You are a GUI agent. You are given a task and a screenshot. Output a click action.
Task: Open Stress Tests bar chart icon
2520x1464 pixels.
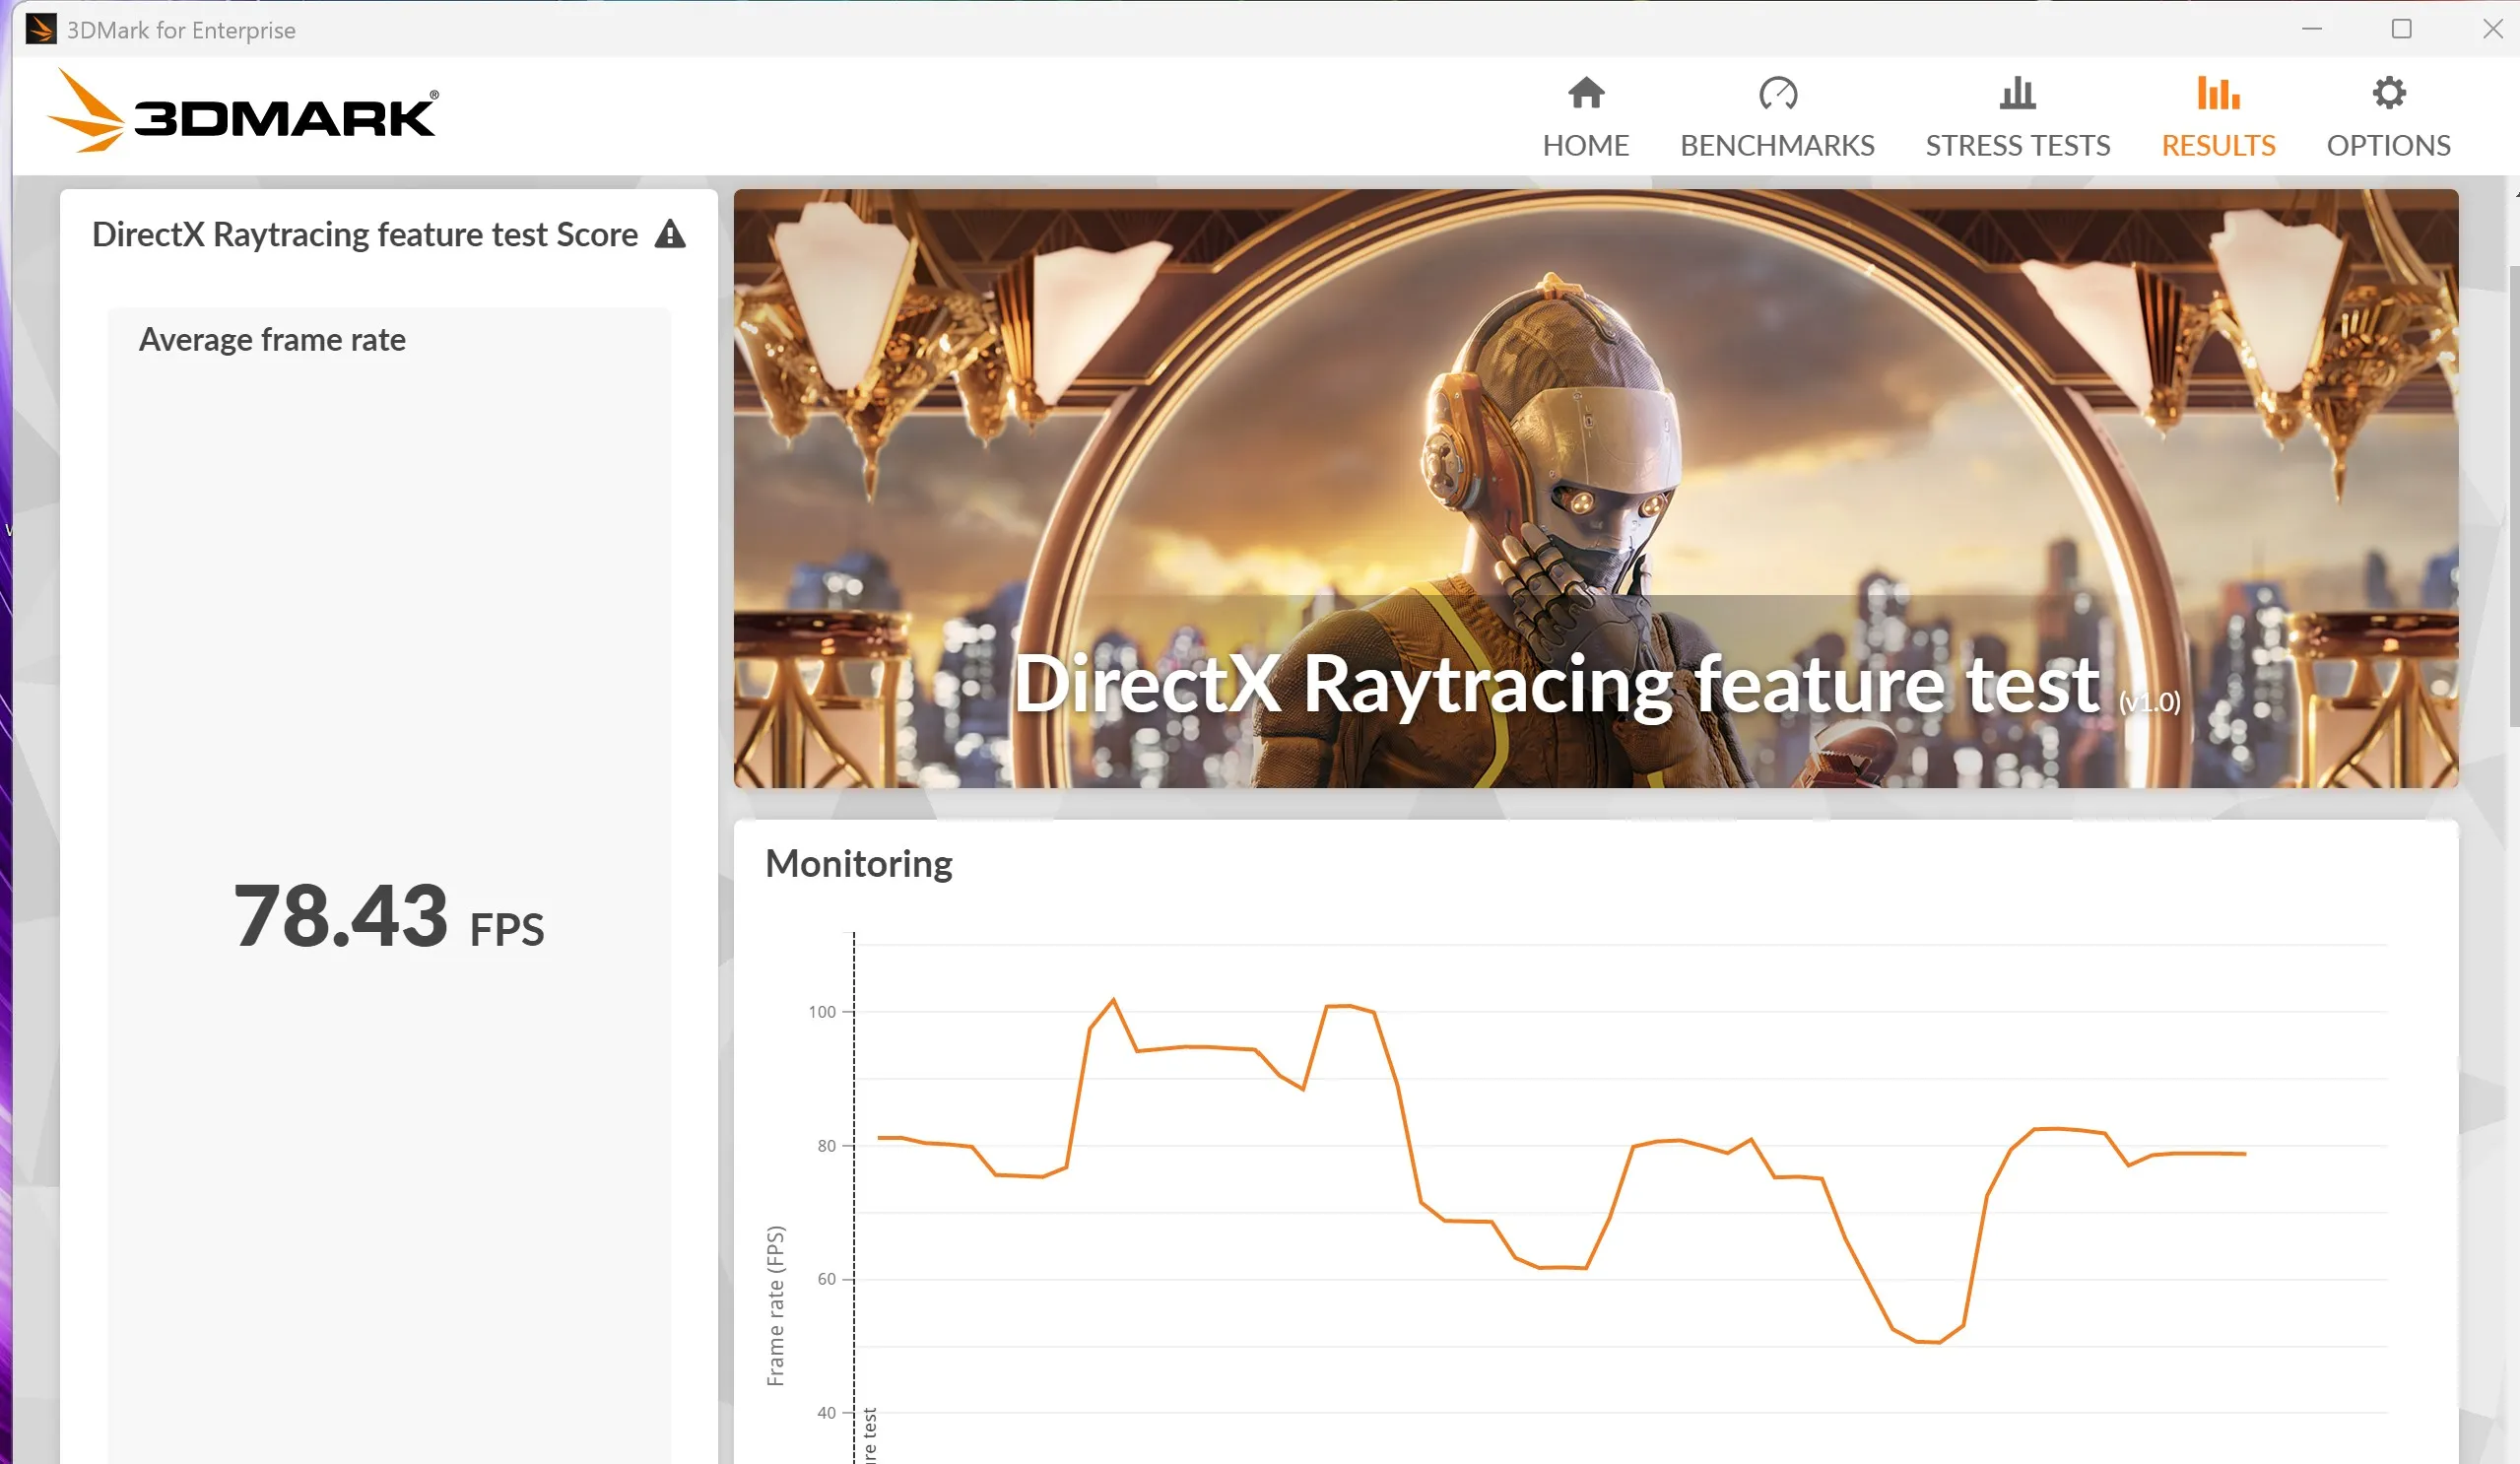pyautogui.click(x=2017, y=93)
